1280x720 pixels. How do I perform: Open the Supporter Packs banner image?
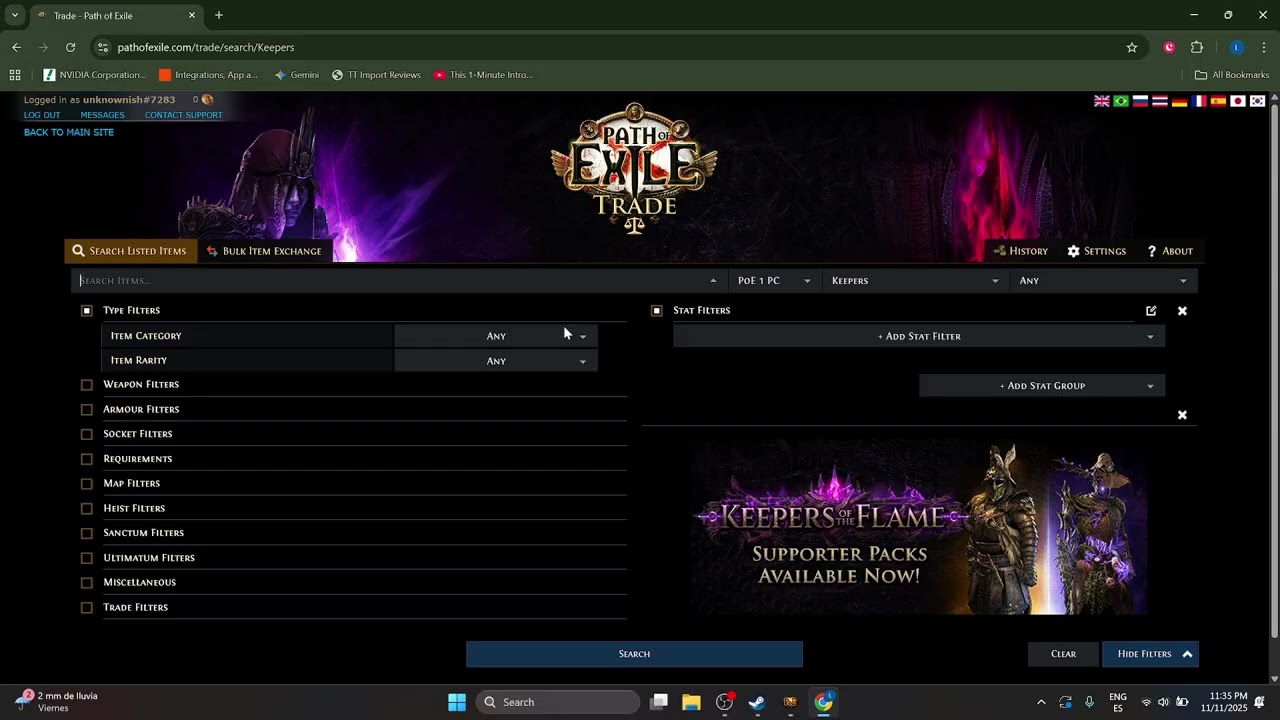(x=918, y=528)
